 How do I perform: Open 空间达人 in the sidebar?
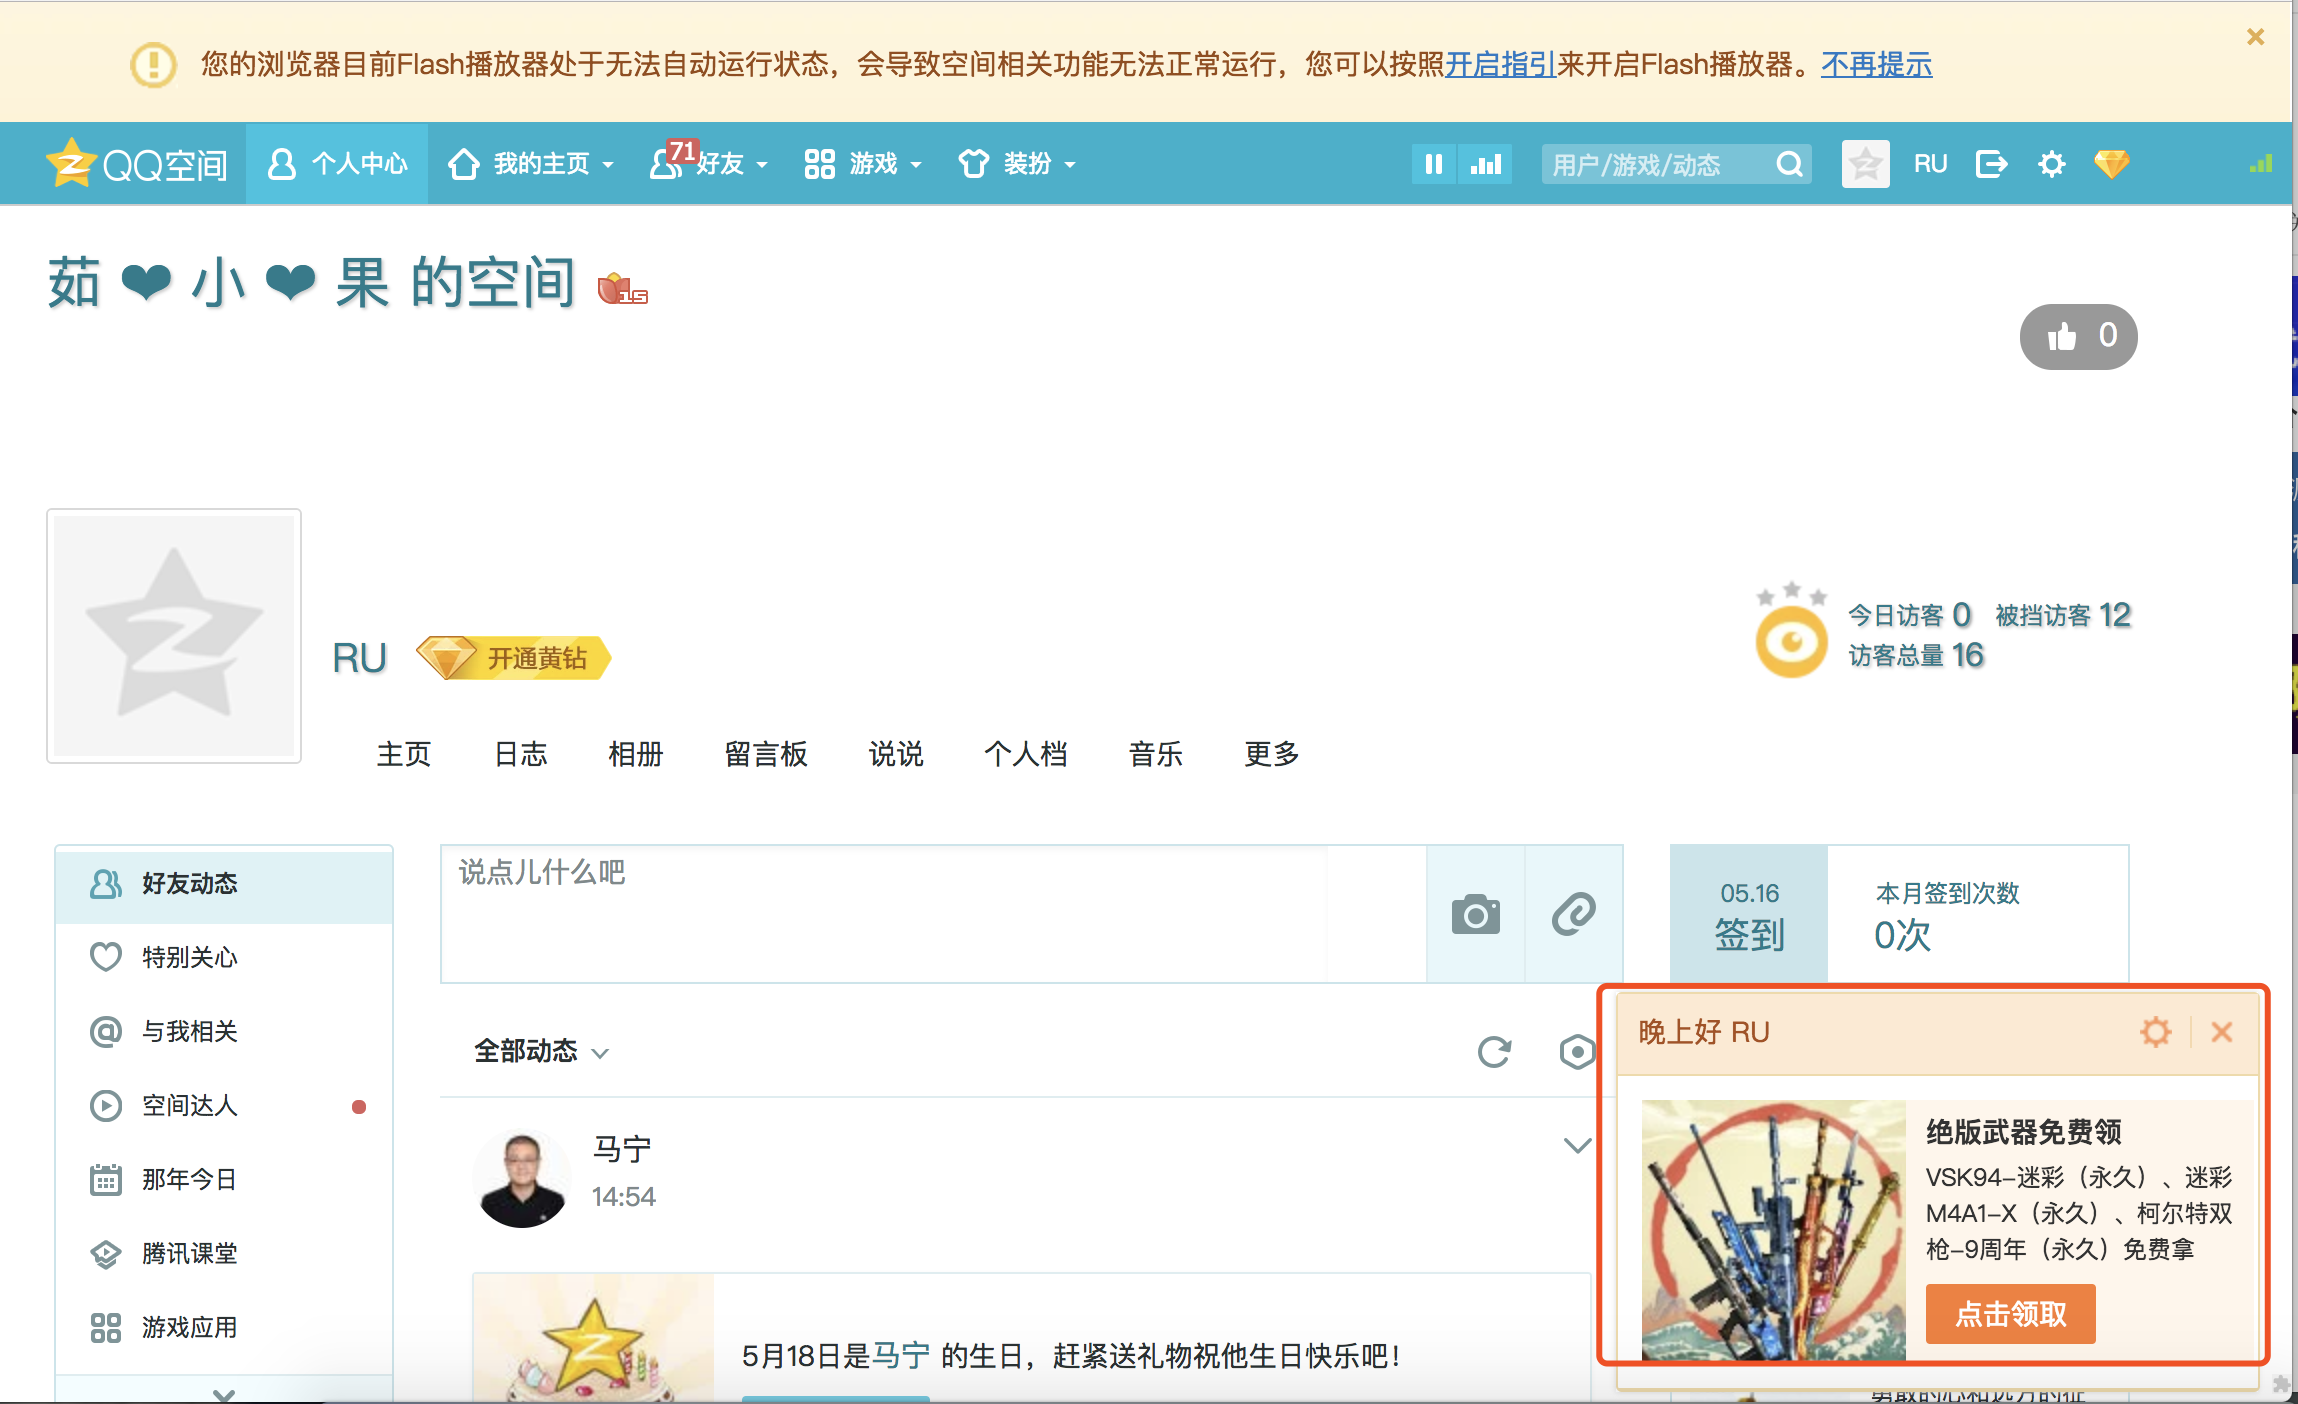coord(224,1105)
